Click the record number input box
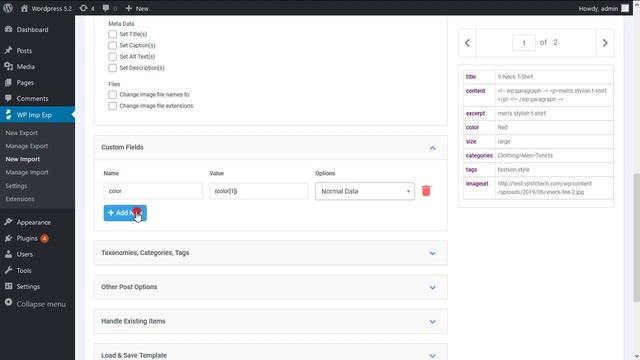The image size is (640, 360). pos(524,42)
